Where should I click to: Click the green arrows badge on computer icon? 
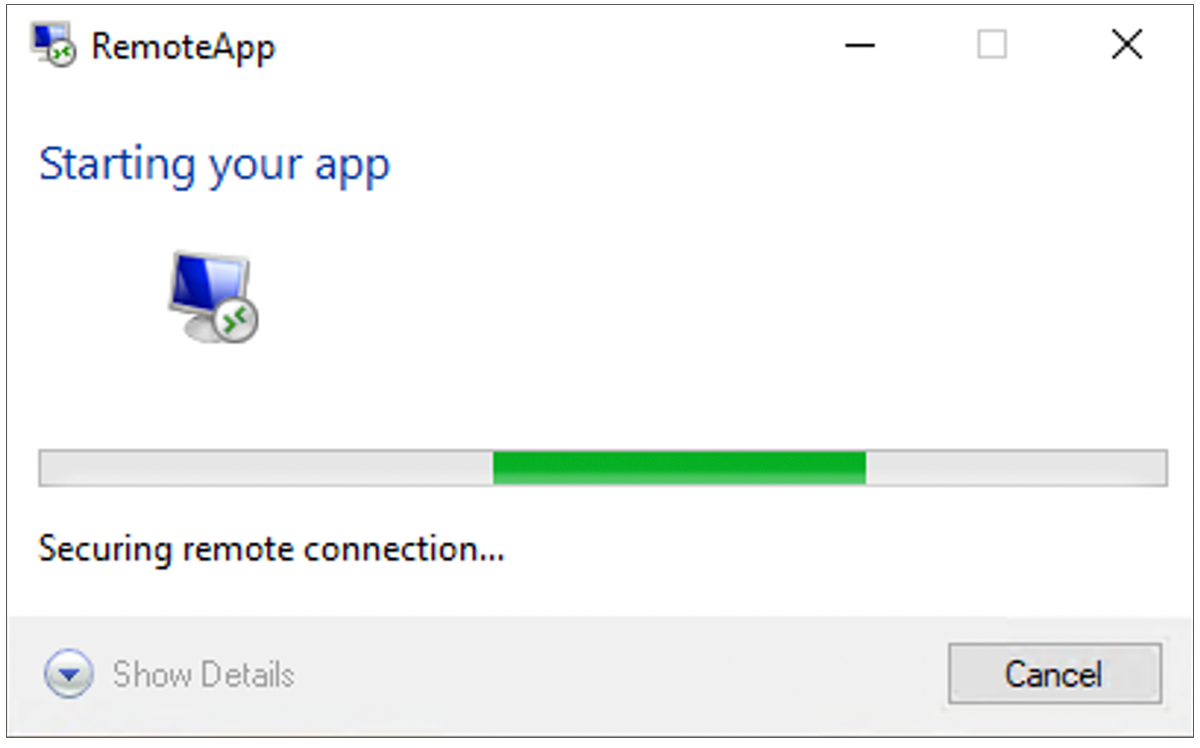(x=238, y=320)
